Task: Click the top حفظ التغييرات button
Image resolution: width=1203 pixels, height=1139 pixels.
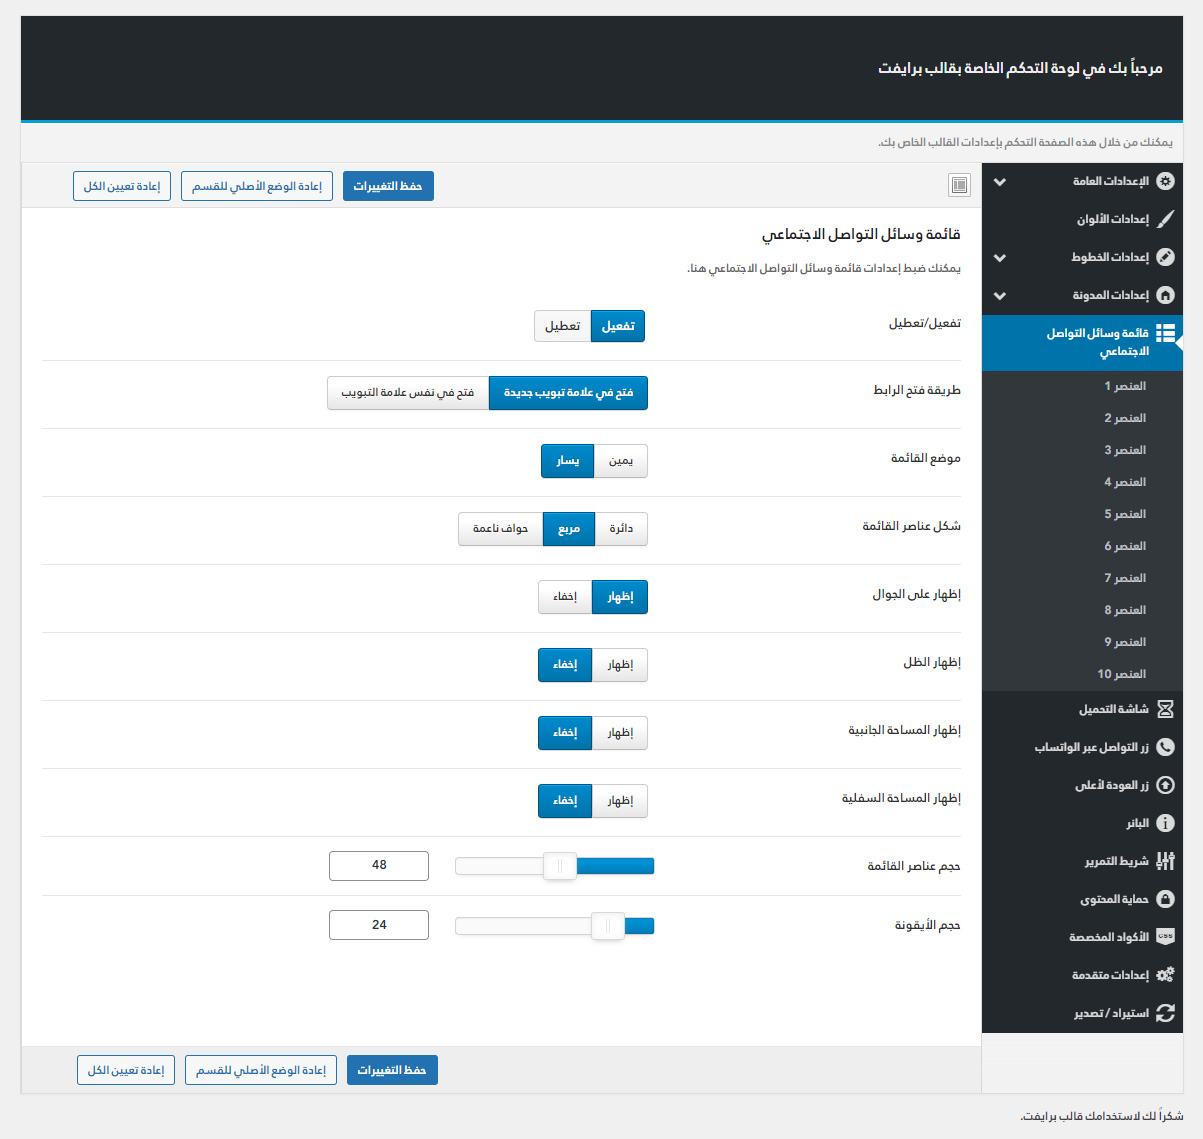Action: [388, 186]
